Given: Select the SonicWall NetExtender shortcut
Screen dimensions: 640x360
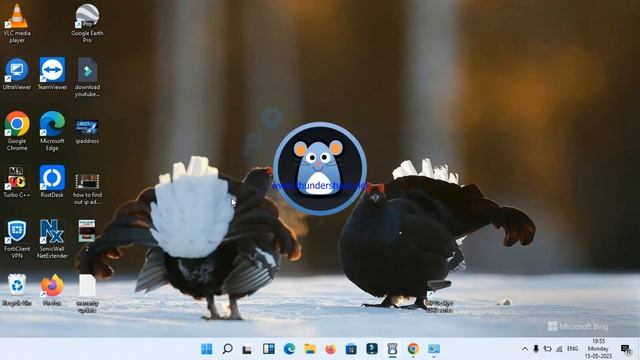Looking at the screenshot, I should 52,239.
